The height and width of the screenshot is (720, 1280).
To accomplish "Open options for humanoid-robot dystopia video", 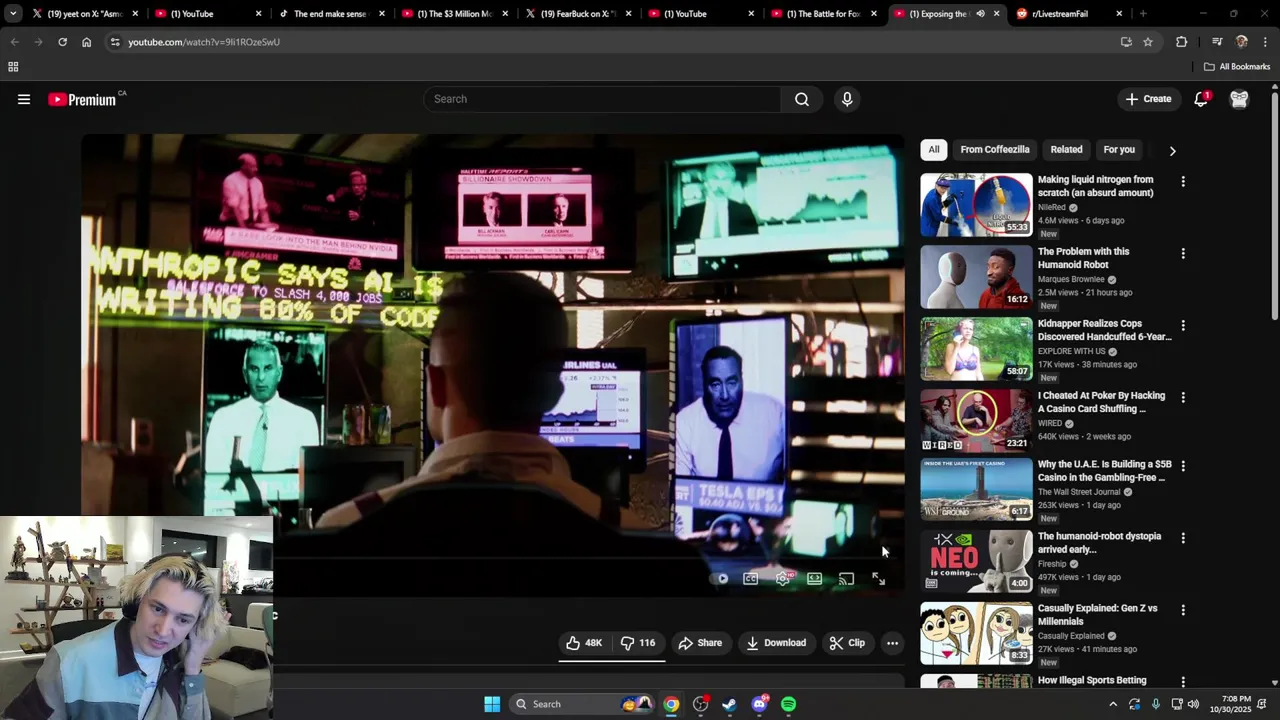I will (x=1183, y=538).
